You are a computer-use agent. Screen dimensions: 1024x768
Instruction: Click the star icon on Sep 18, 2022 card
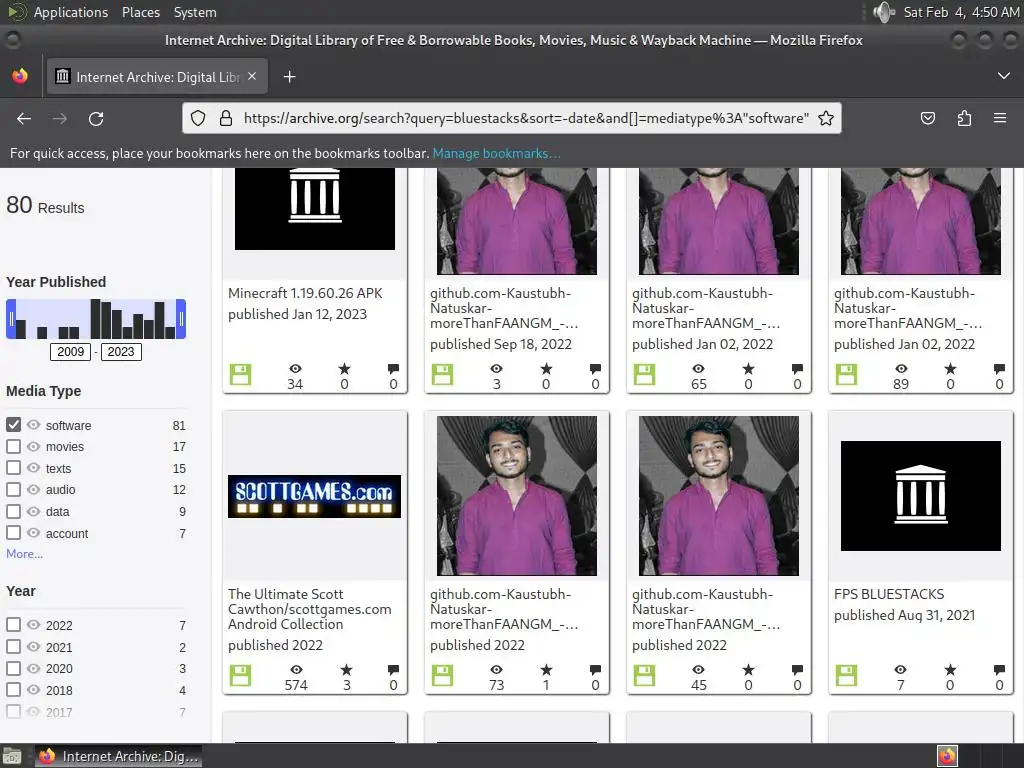tap(546, 369)
